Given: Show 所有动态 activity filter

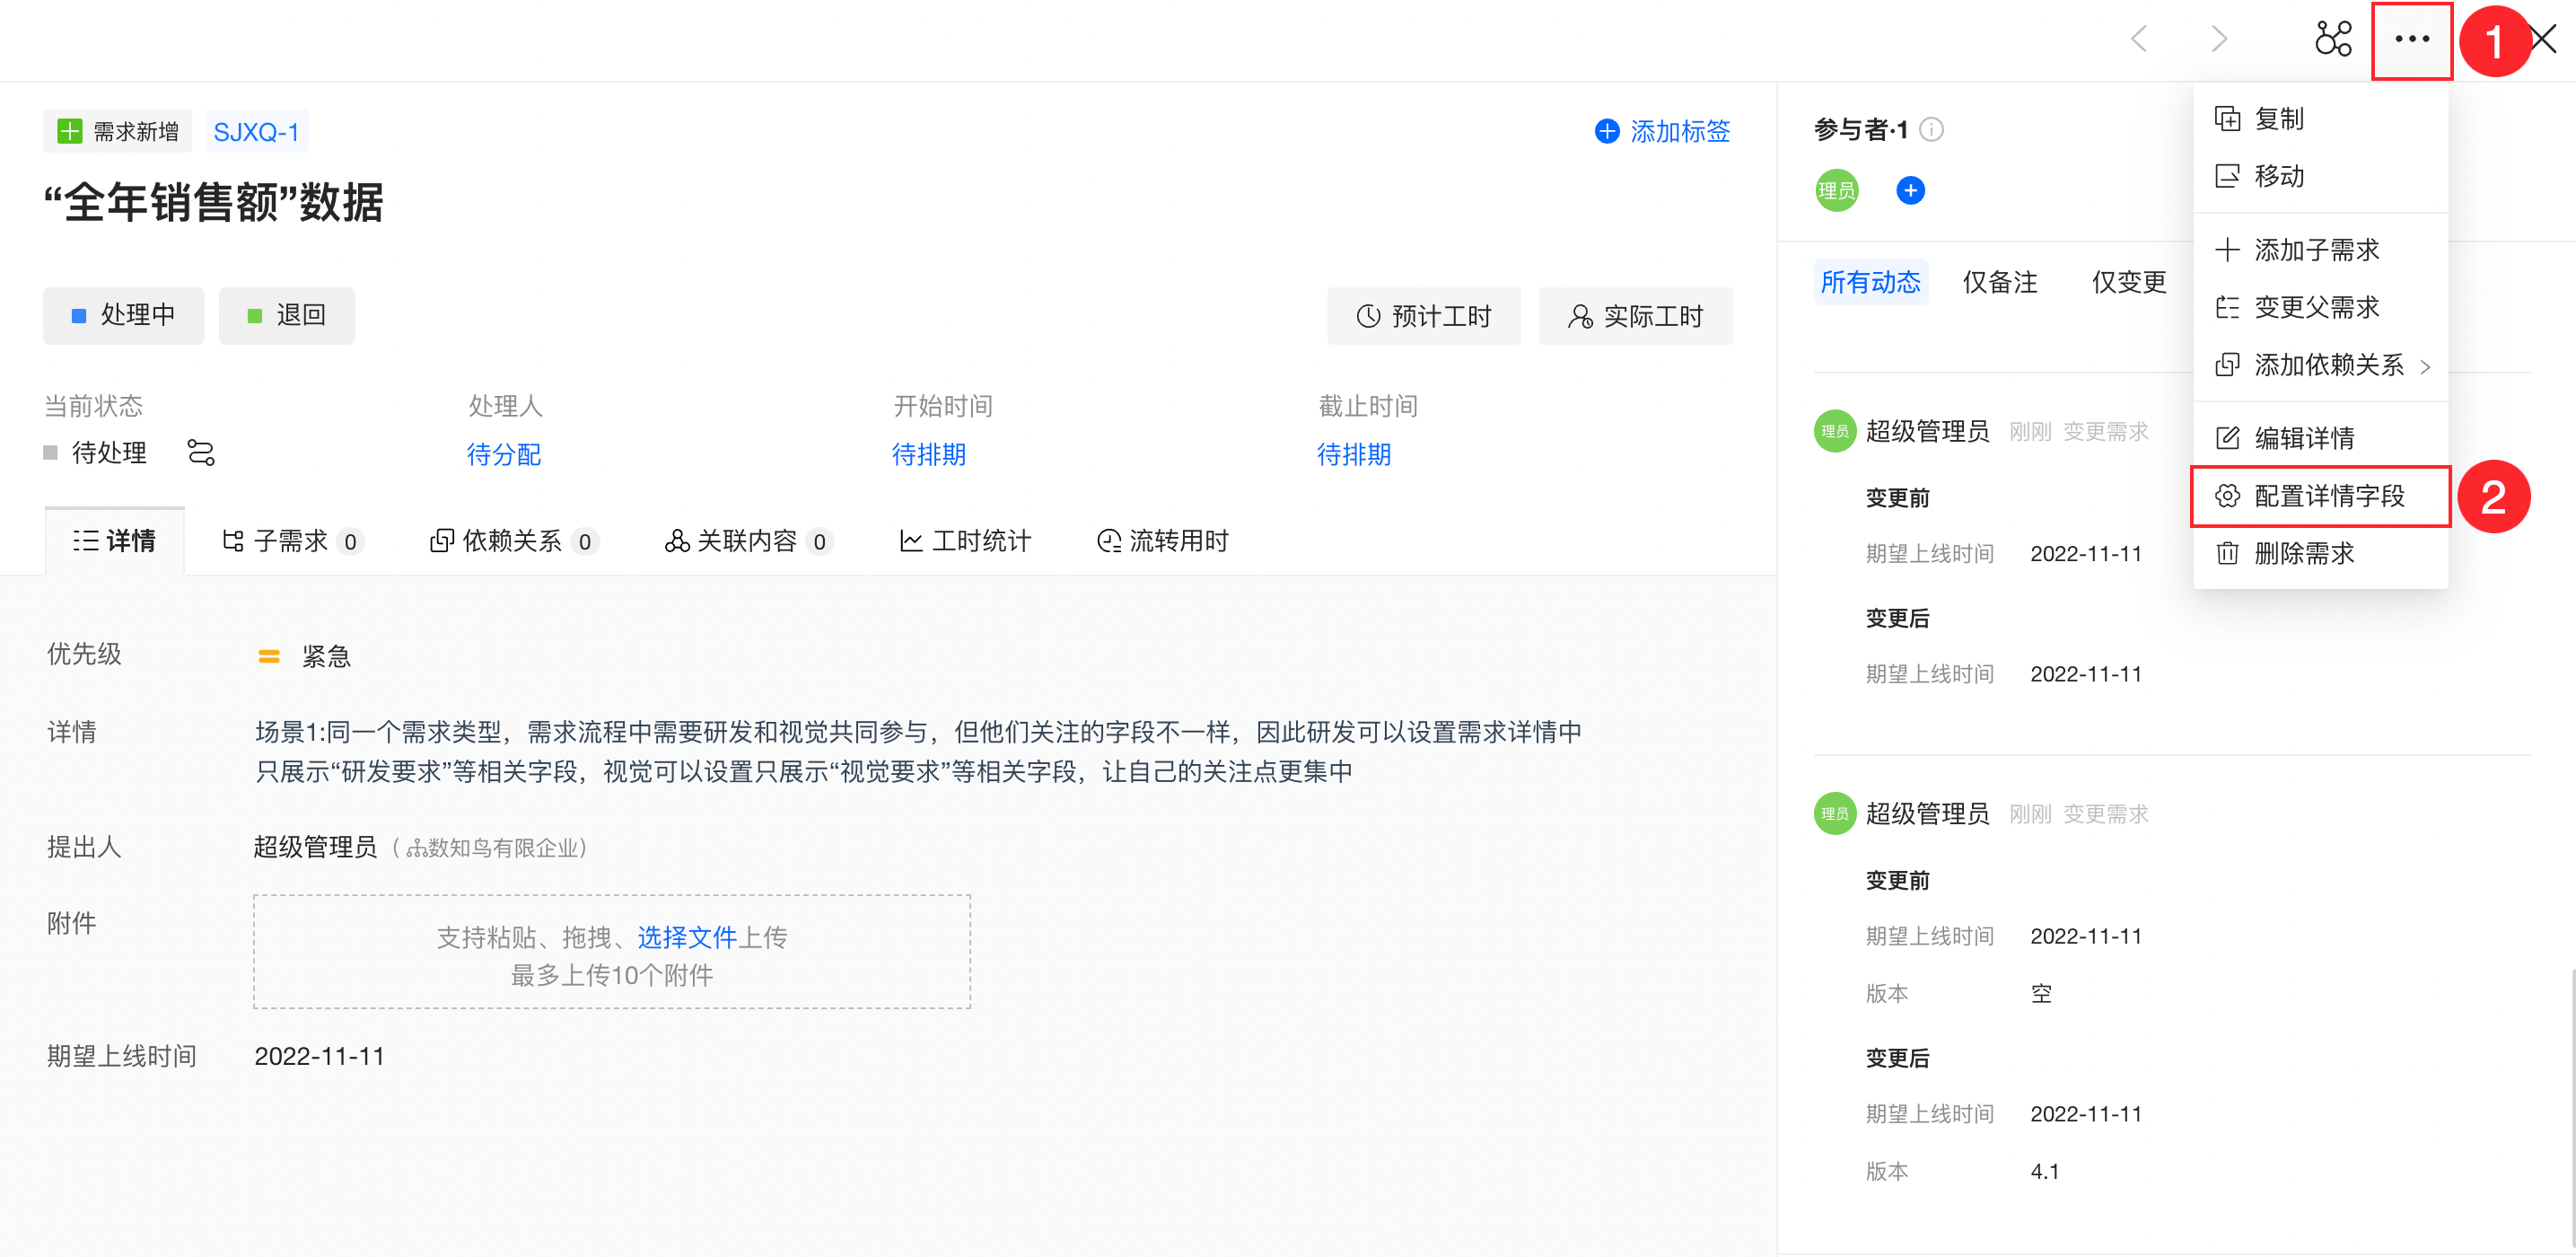Looking at the screenshot, I should click(x=1870, y=282).
